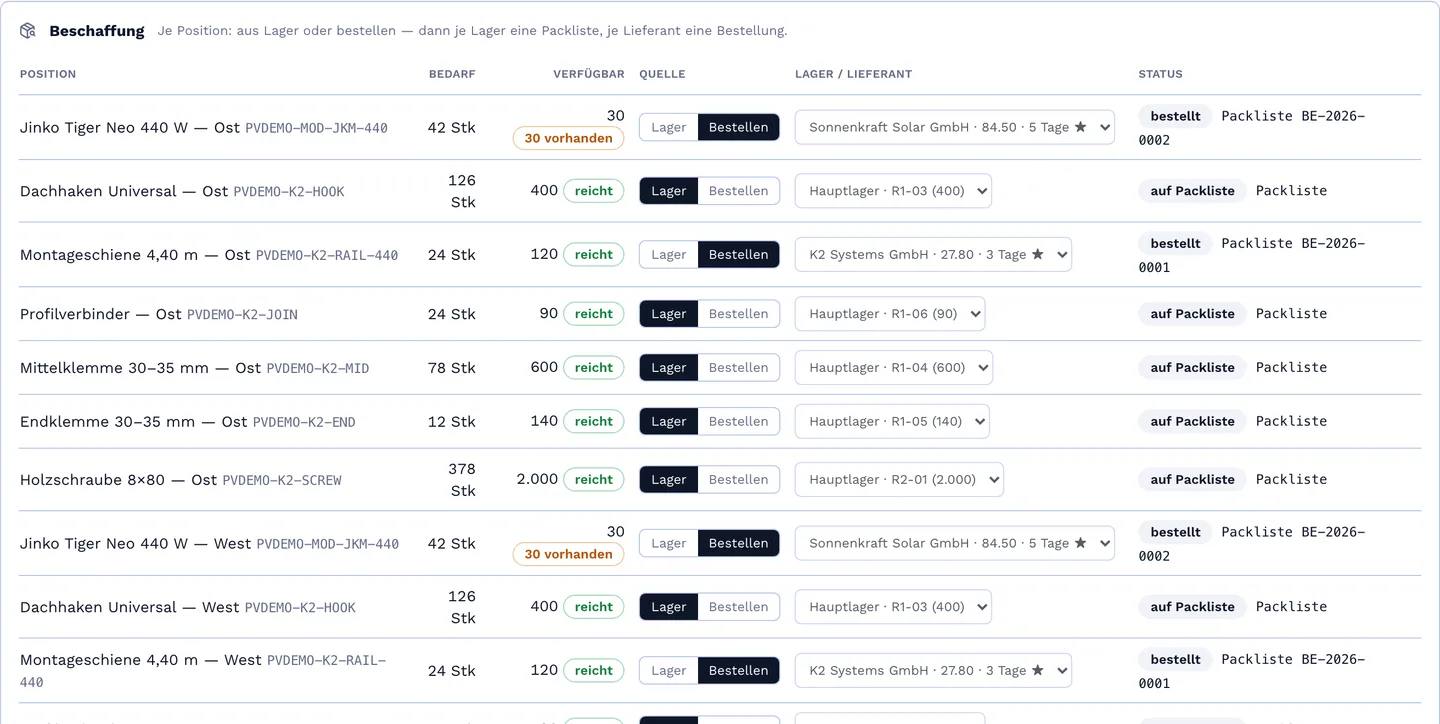Open Packliste link in Profilverbinder Ost row

pos(1291,314)
